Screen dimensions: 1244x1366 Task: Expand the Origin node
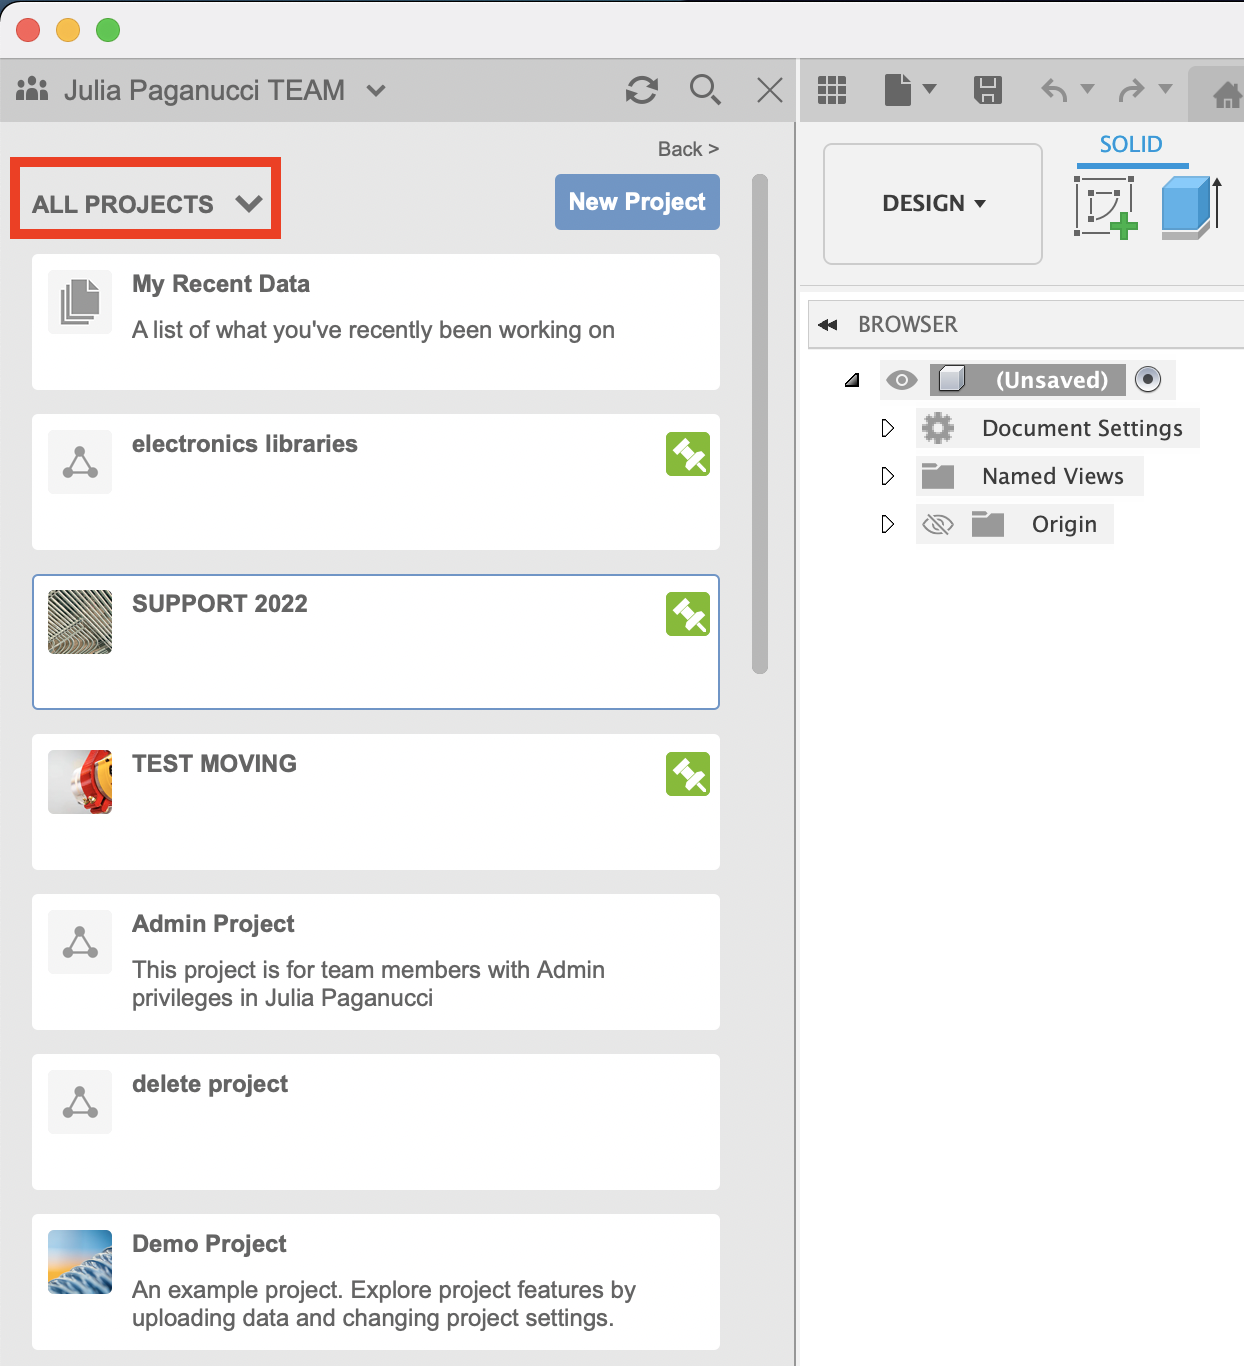pyautogui.click(x=887, y=524)
